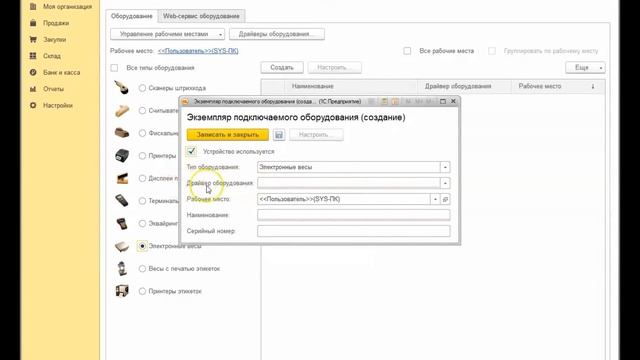The image size is (640, 360).
Task: Click the magnetic card reader device icon
Action: tap(122, 111)
